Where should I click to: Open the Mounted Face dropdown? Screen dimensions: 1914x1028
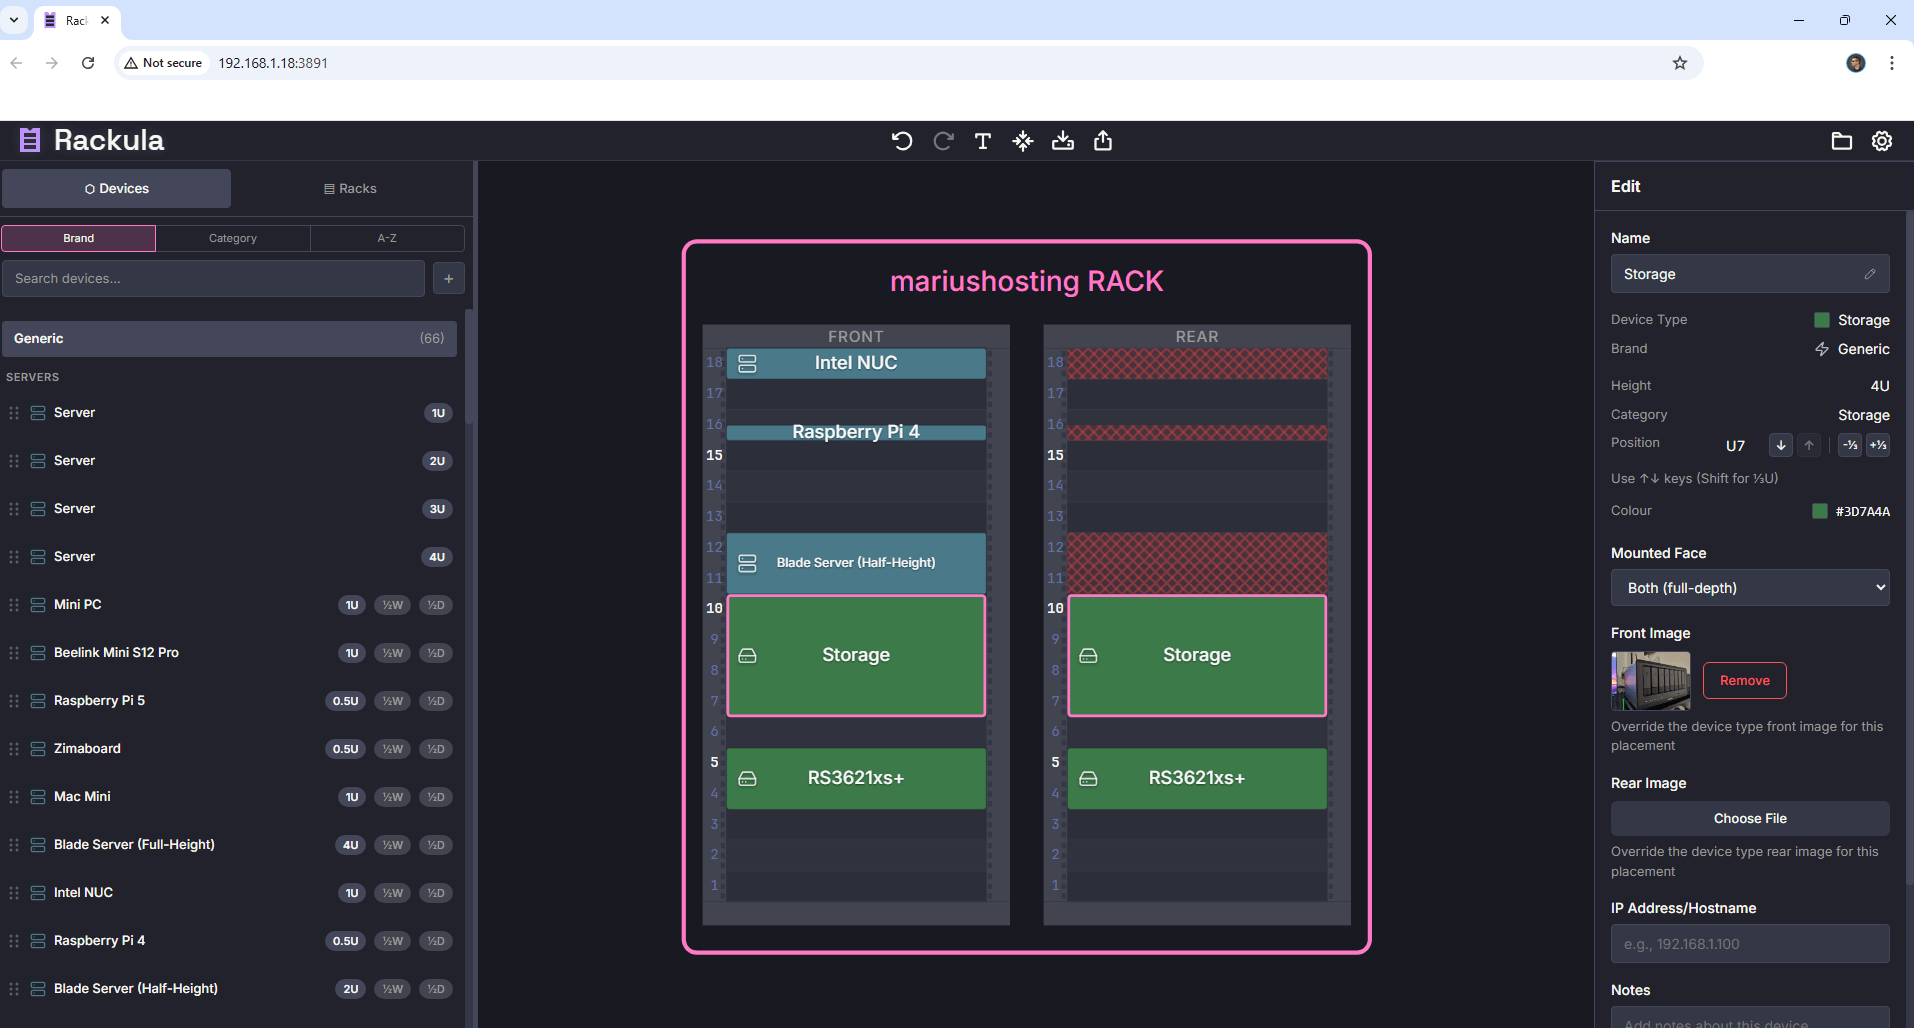[1750, 588]
